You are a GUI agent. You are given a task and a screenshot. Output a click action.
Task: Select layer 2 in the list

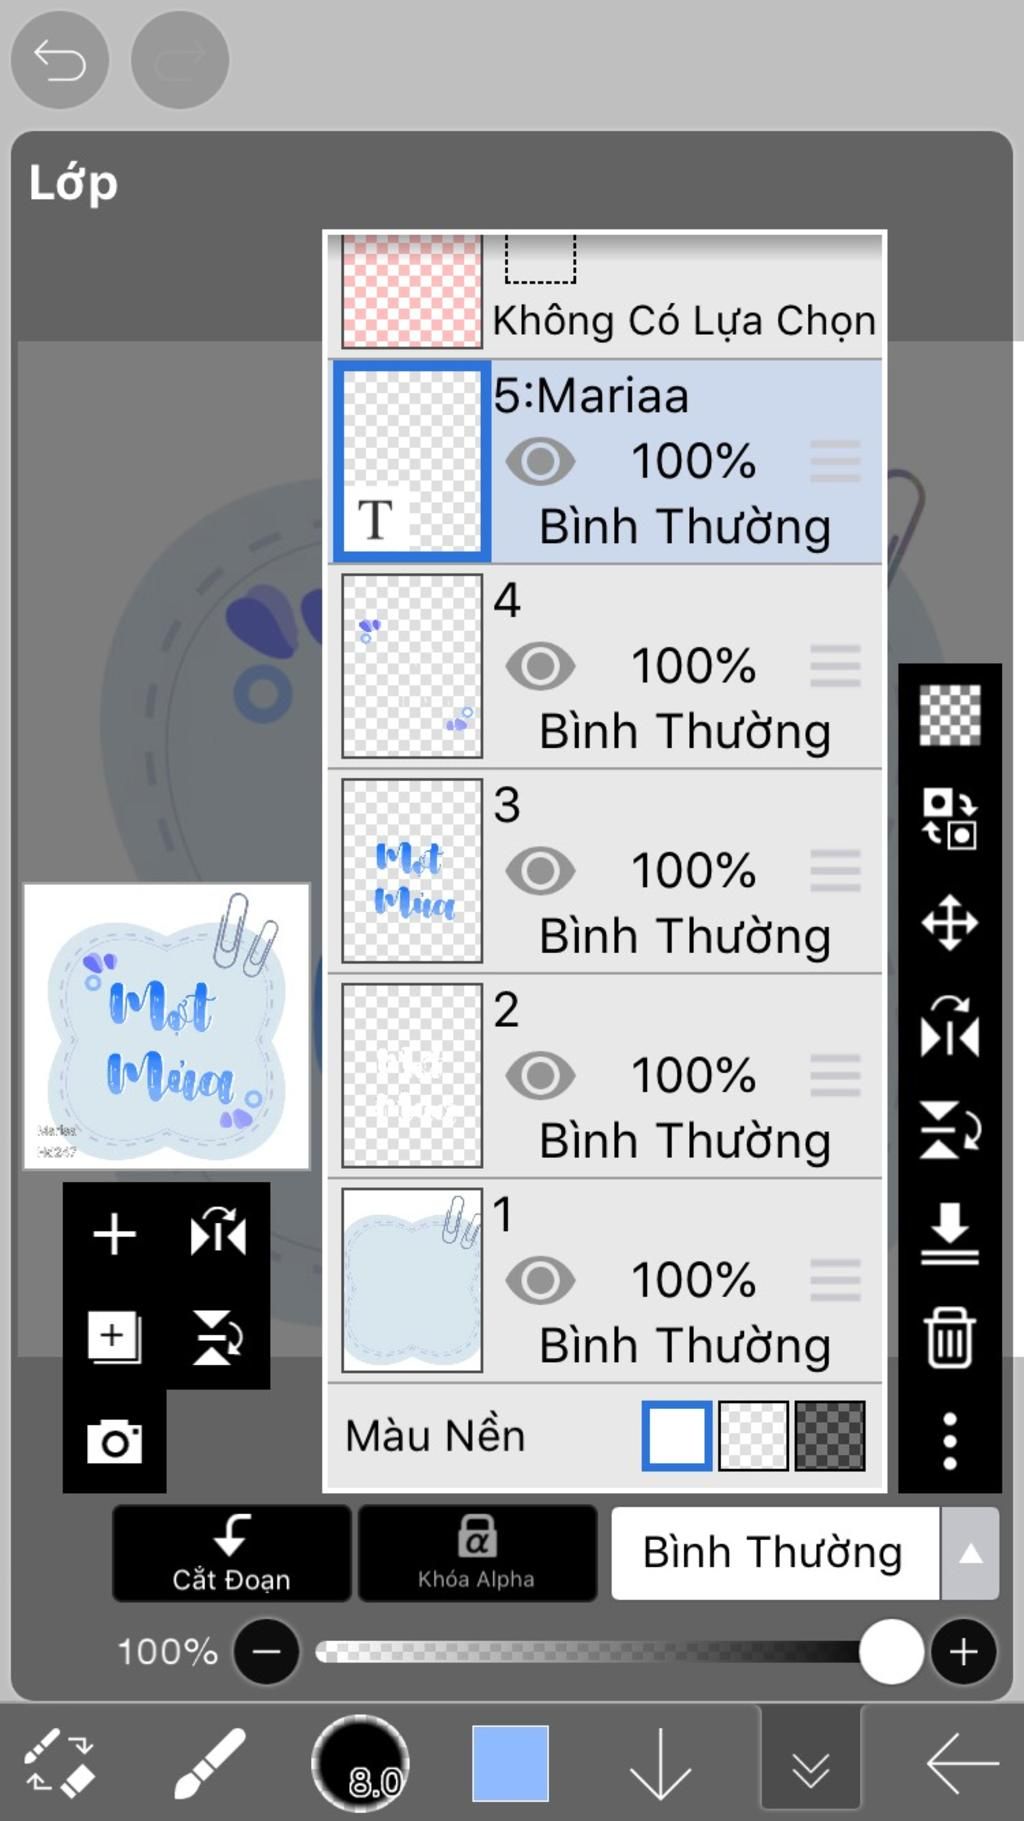click(605, 1076)
